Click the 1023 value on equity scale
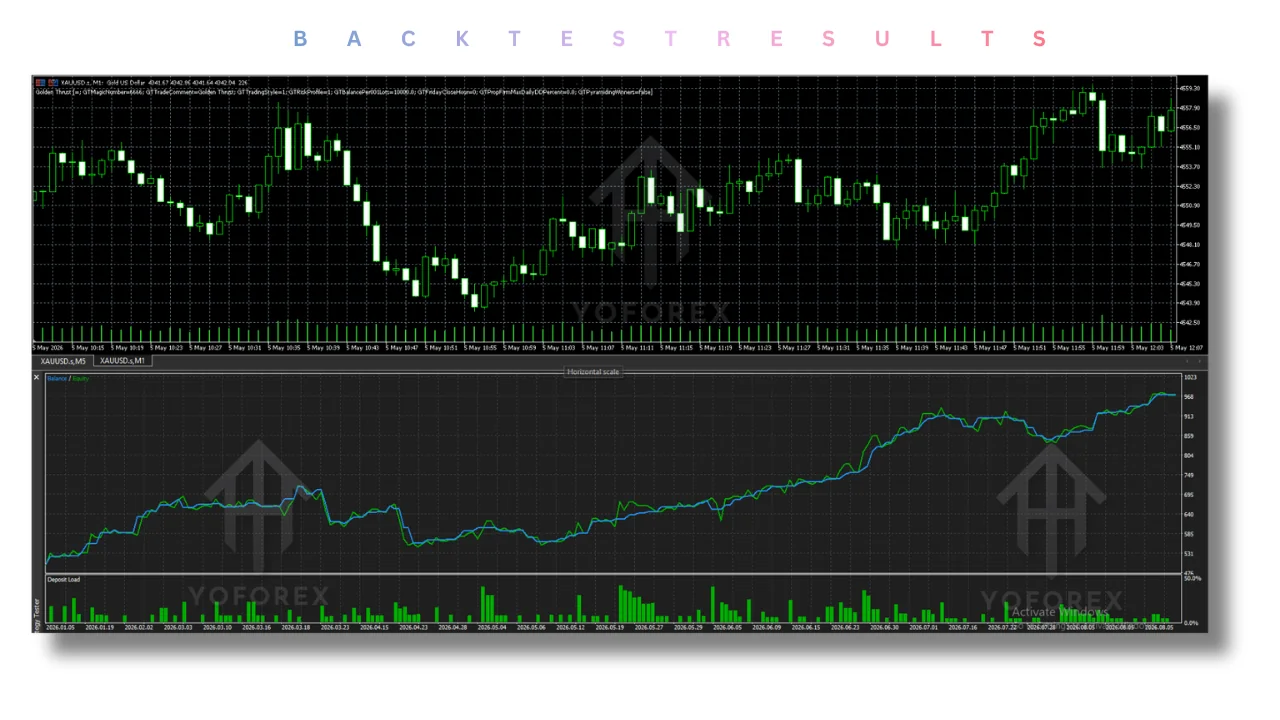Screen dimensions: 1280x720 1190,377
